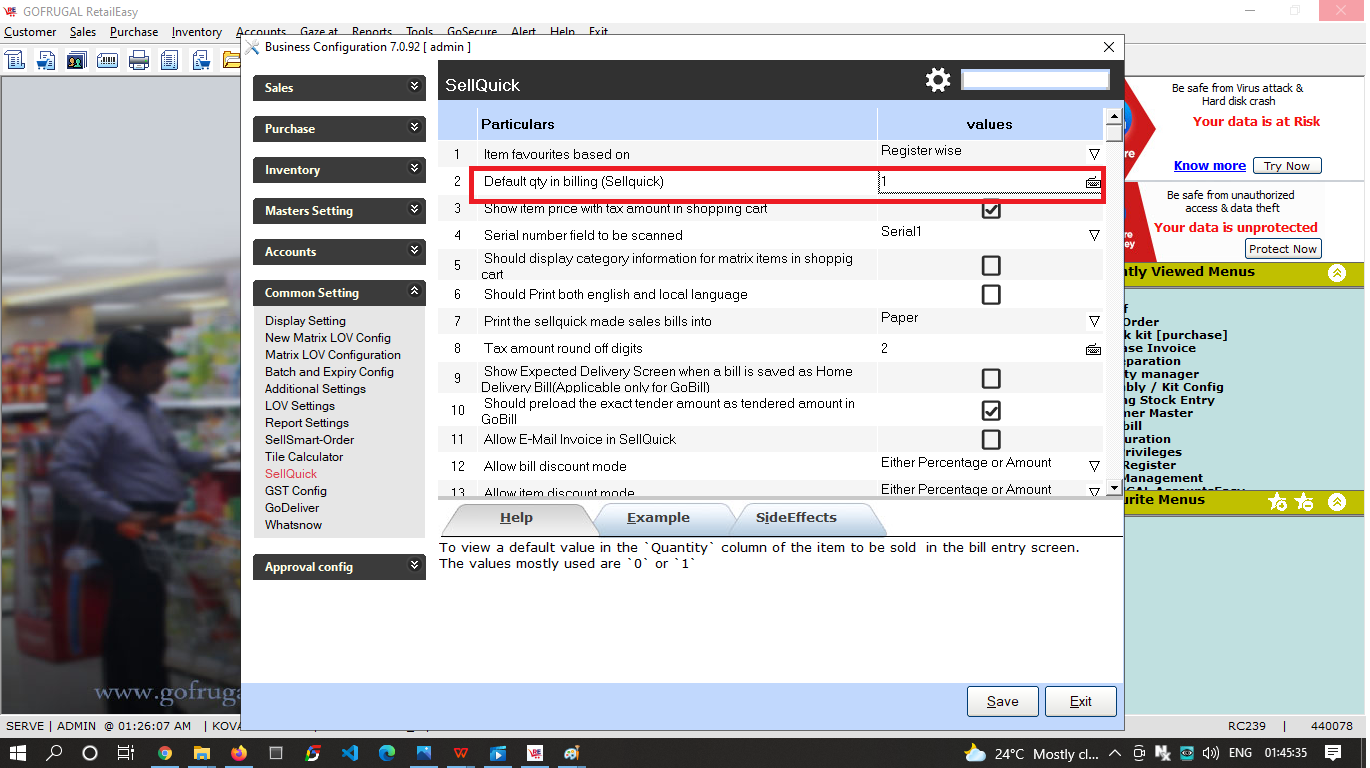Select the Help tab
Viewport: 1370px width, 768px height.
click(516, 518)
